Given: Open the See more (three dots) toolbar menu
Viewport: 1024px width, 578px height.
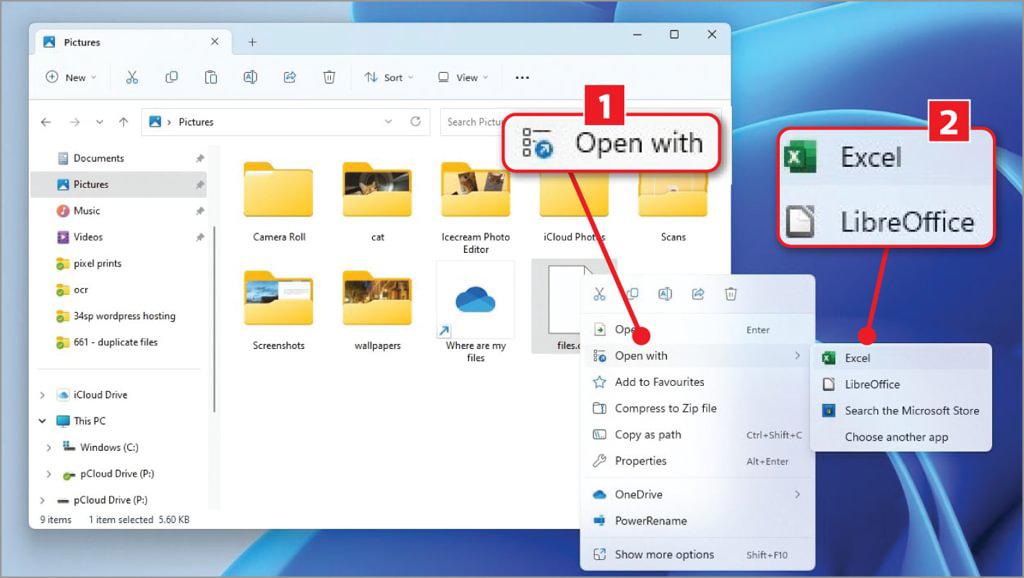Looking at the screenshot, I should click(x=522, y=78).
